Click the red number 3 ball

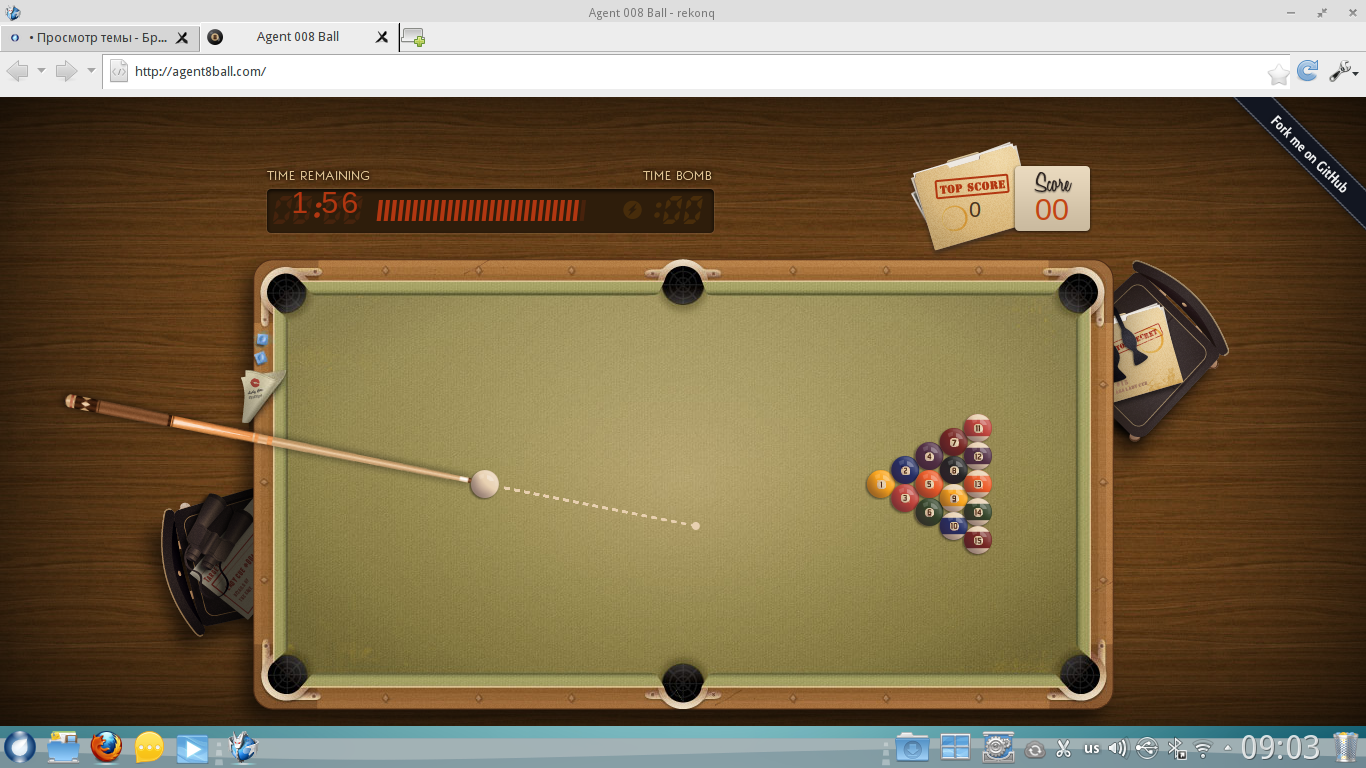coord(905,497)
